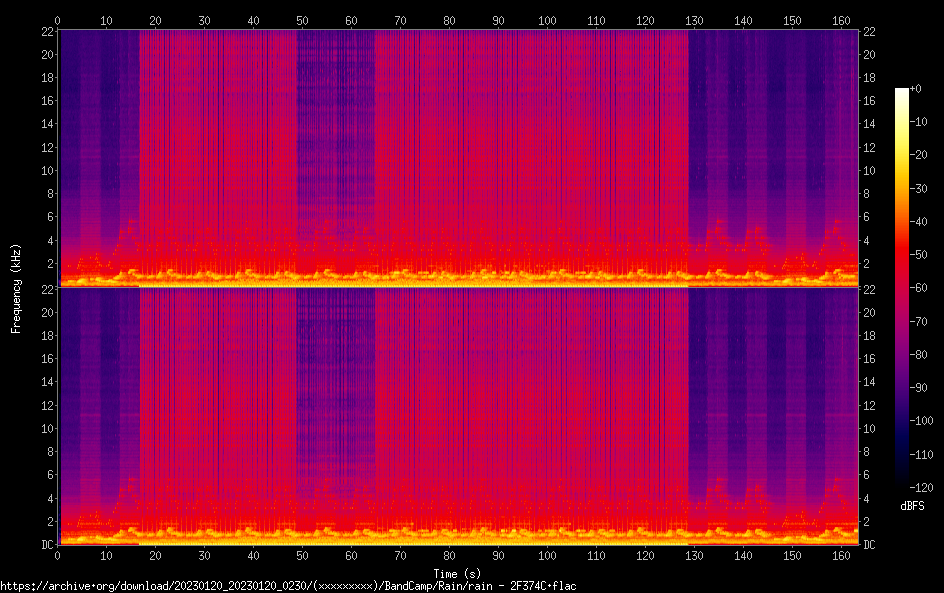944x593 pixels.
Task: Click the 10 kHz tick on upper-left frequency axis
Action: pos(46,170)
